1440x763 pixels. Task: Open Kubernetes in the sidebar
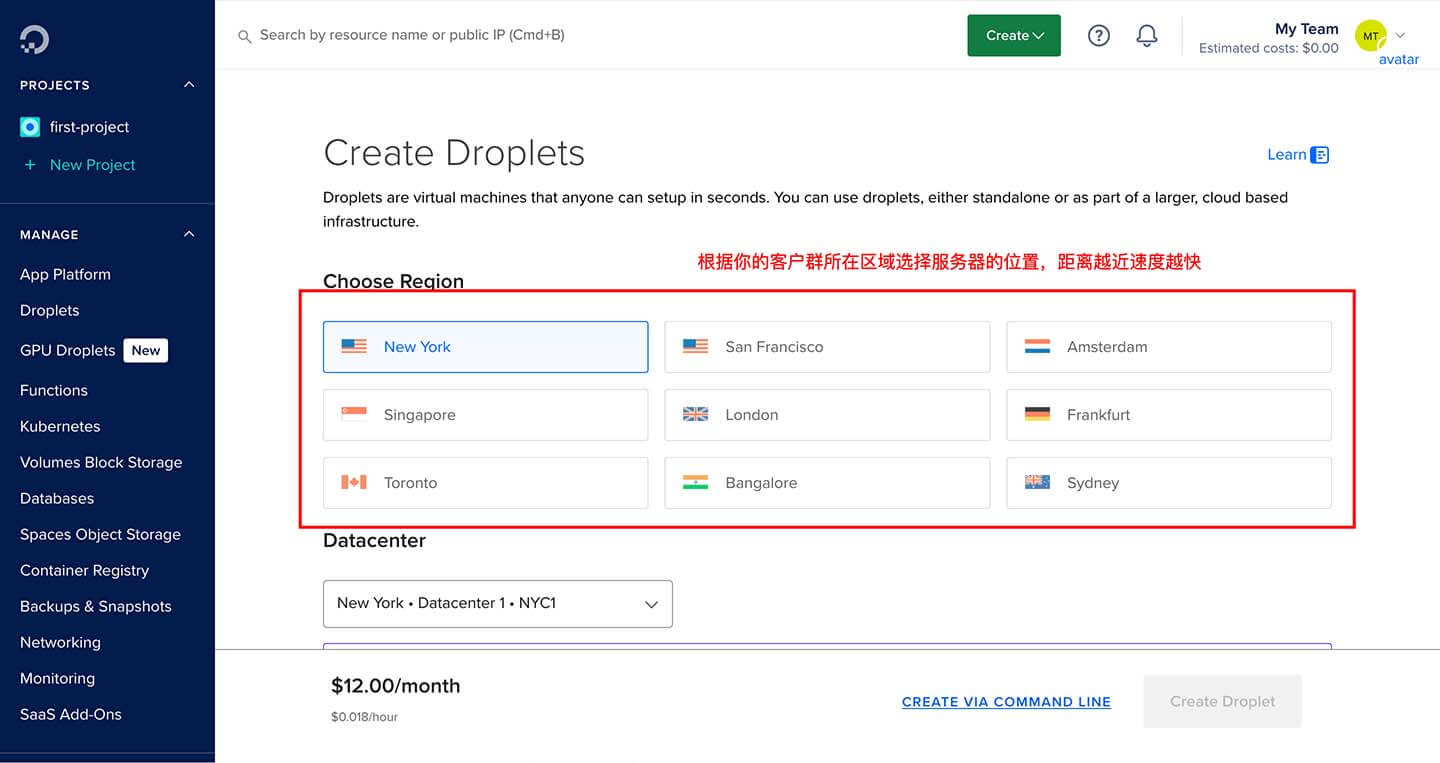(x=60, y=426)
